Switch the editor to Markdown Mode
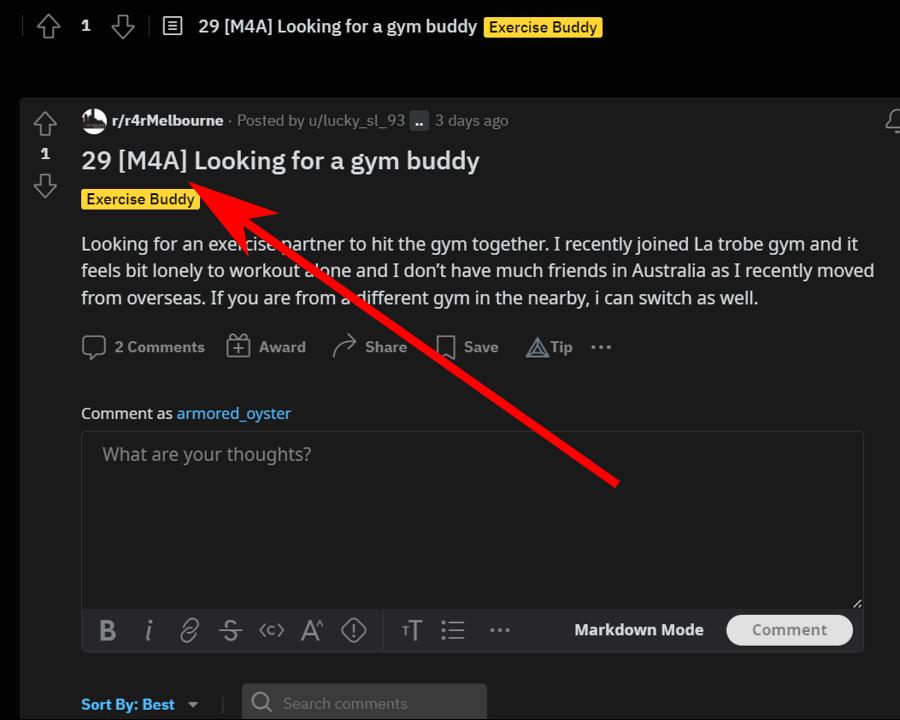Screen dimensions: 900x720 pyautogui.click(x=639, y=630)
